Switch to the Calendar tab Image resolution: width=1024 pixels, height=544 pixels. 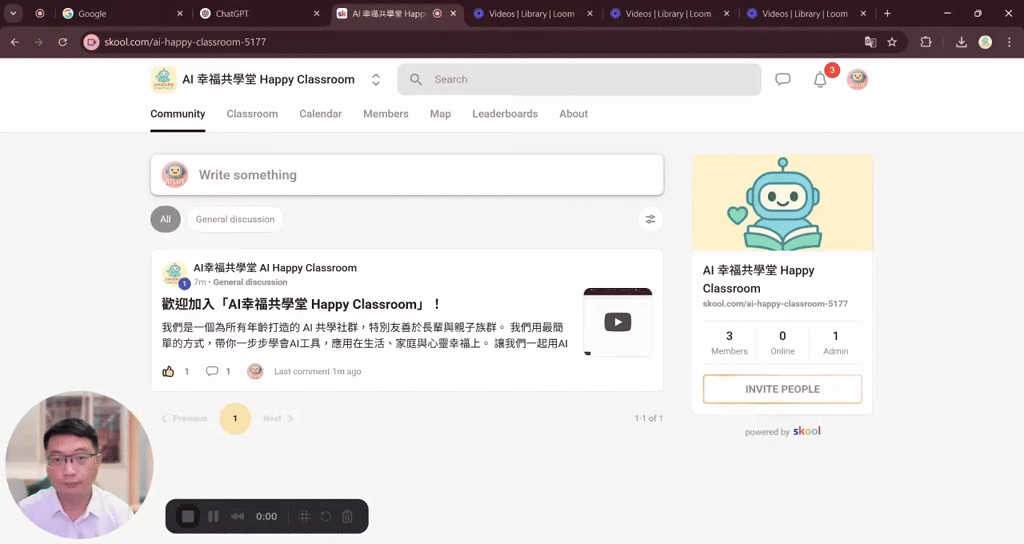(x=321, y=114)
